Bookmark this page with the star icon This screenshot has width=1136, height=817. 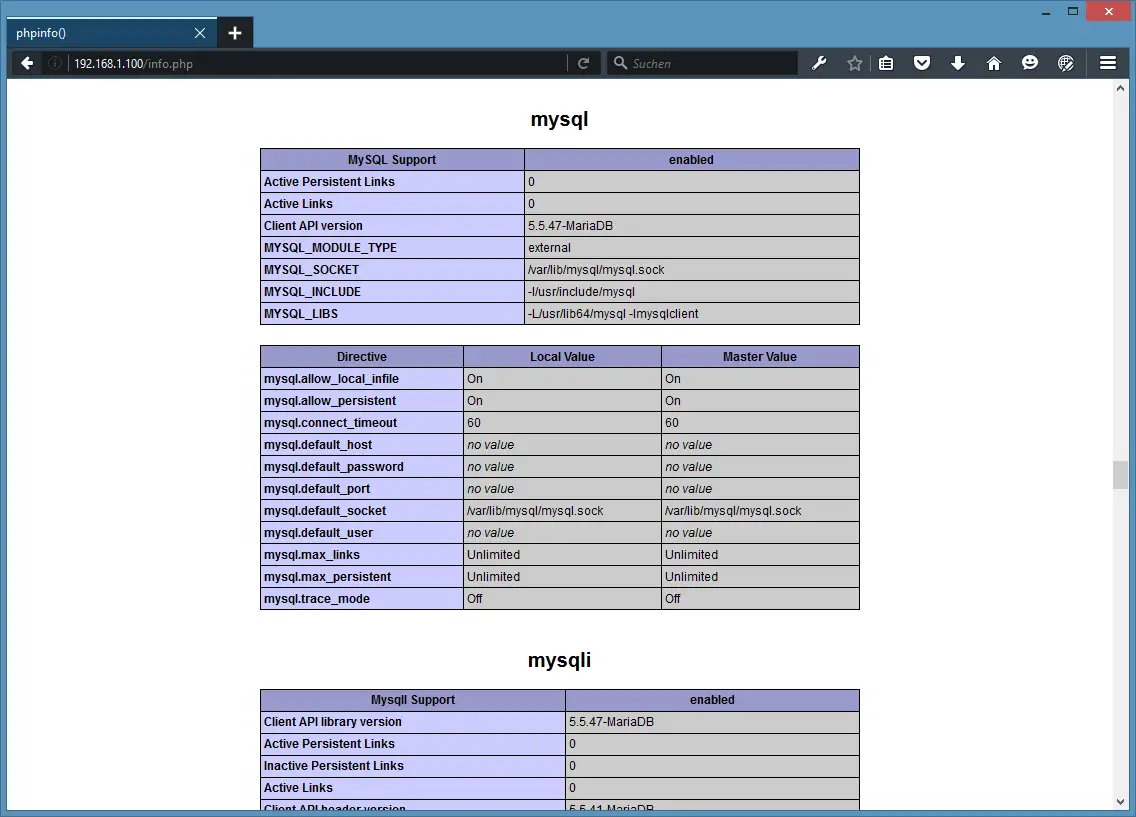click(x=855, y=64)
